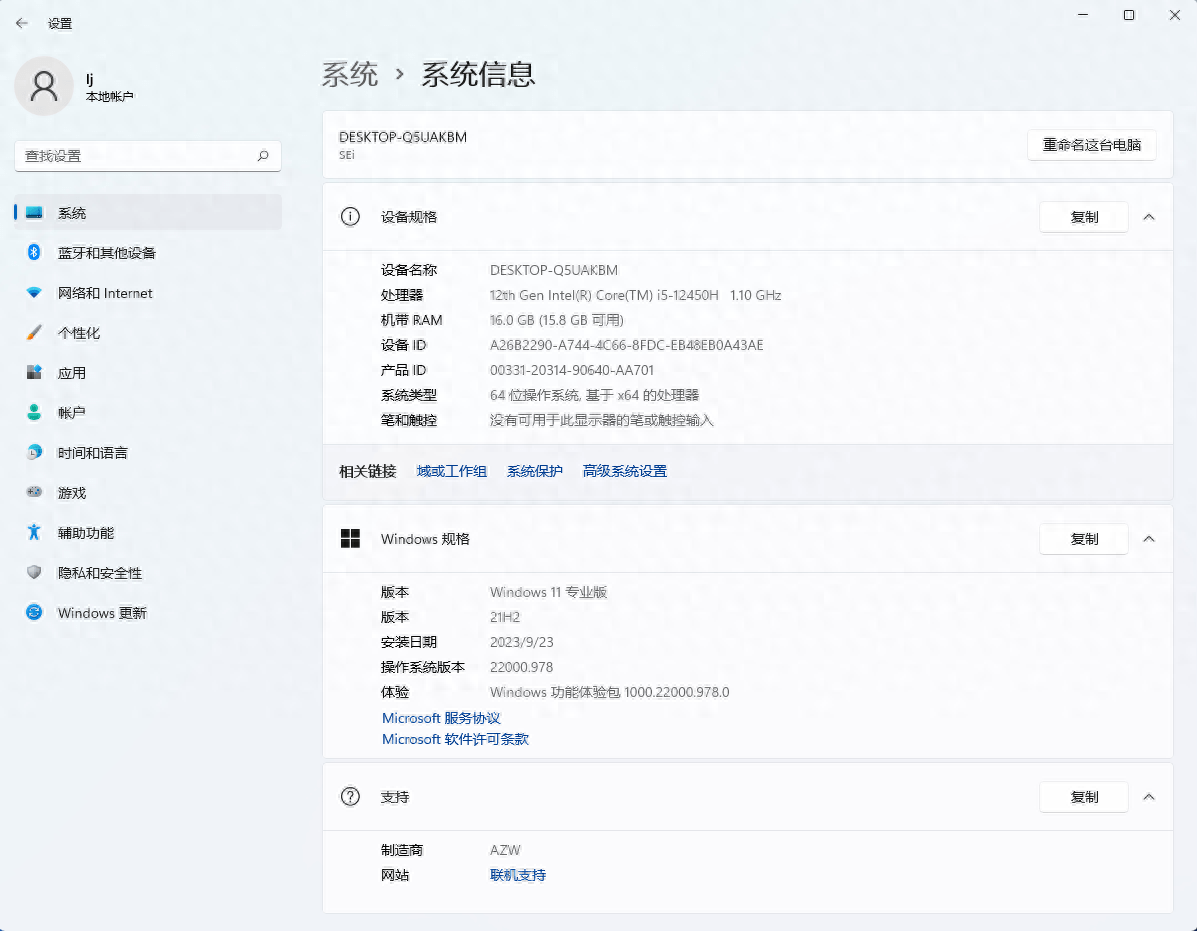Click the gamepad icon for 游戏

click(x=34, y=492)
